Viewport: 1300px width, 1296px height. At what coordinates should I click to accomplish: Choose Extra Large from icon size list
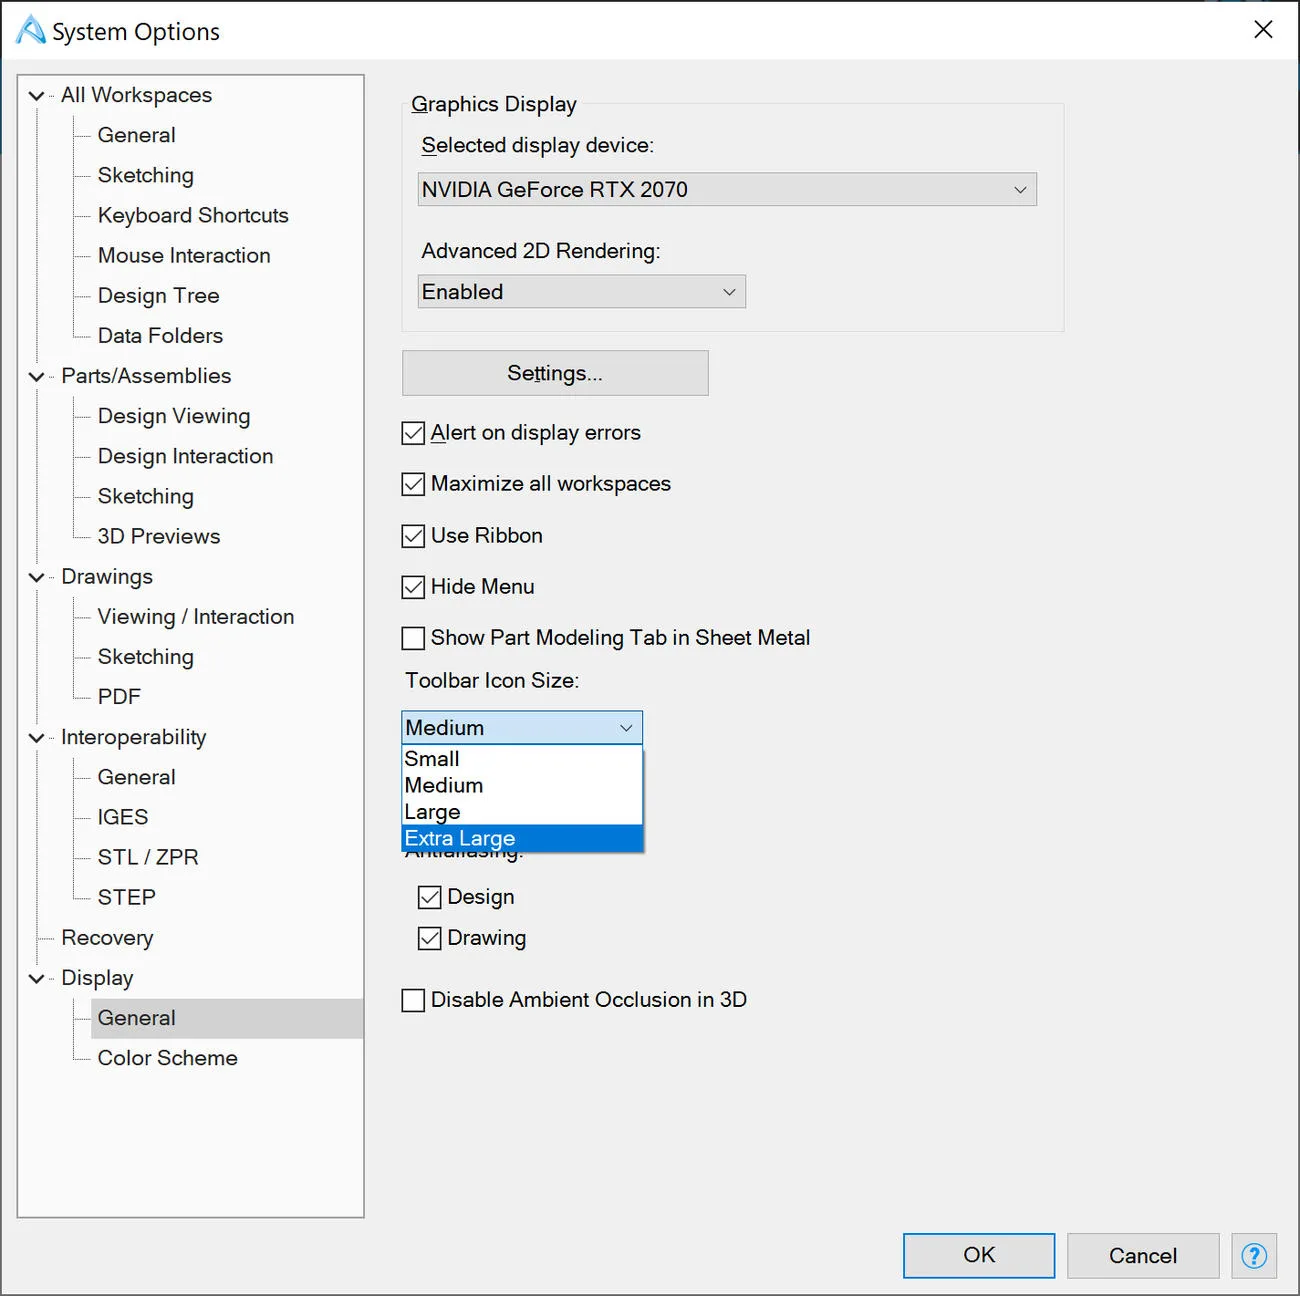click(x=522, y=838)
